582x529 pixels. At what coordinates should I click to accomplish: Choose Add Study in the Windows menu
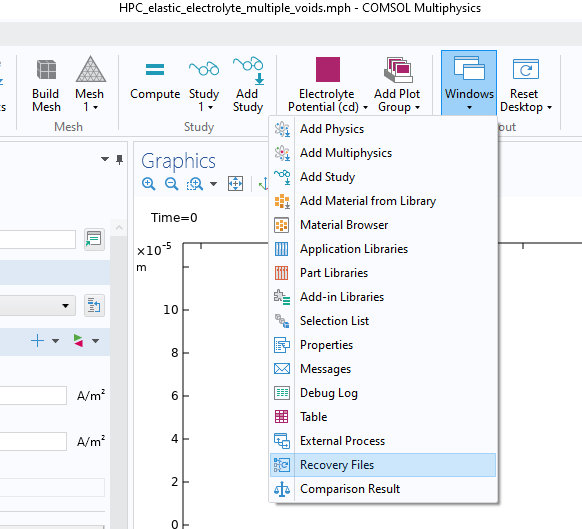coord(383,177)
